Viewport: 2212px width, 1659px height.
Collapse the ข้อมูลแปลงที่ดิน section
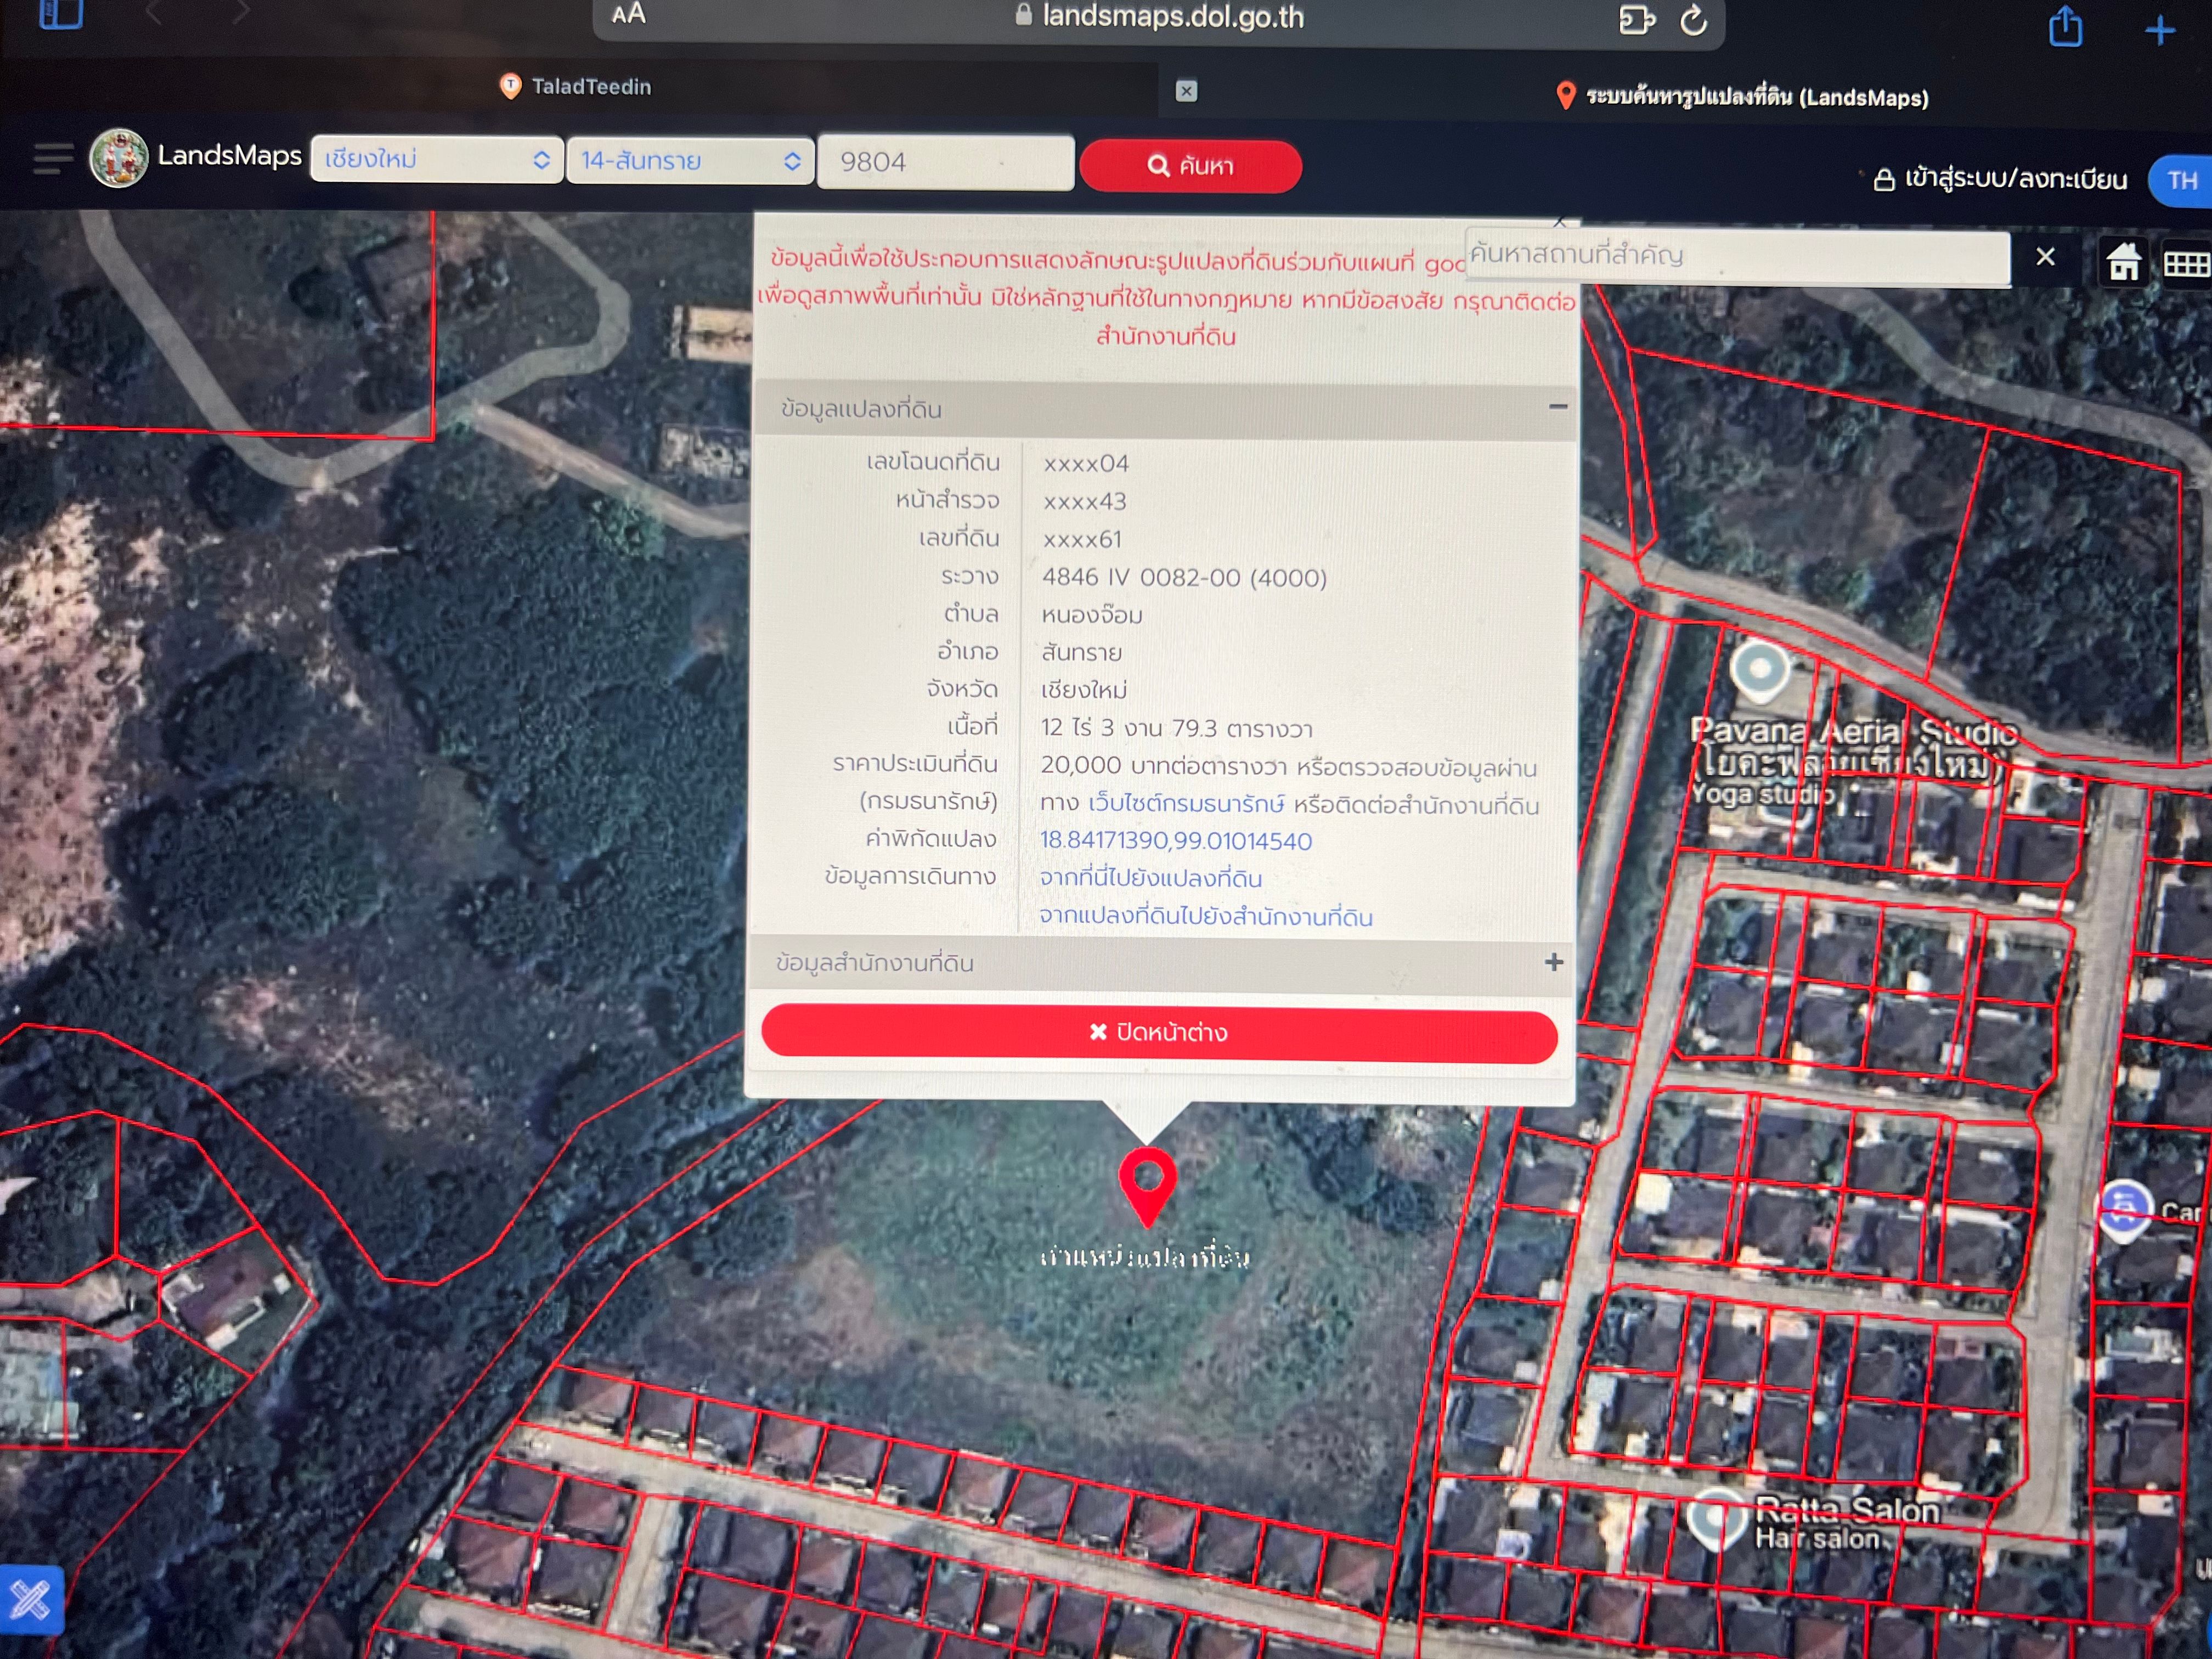[1557, 406]
